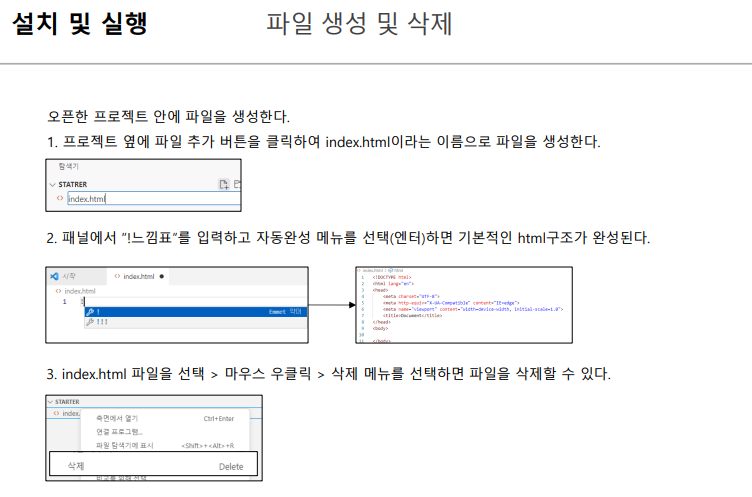The image size is (752, 497).
Task: Click the generated HTML code screenshot
Action: (x=464, y=305)
